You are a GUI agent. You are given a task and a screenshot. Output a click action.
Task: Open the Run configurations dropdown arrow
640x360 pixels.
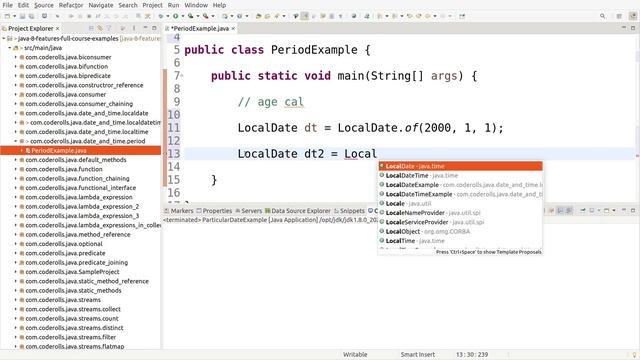pos(183,16)
